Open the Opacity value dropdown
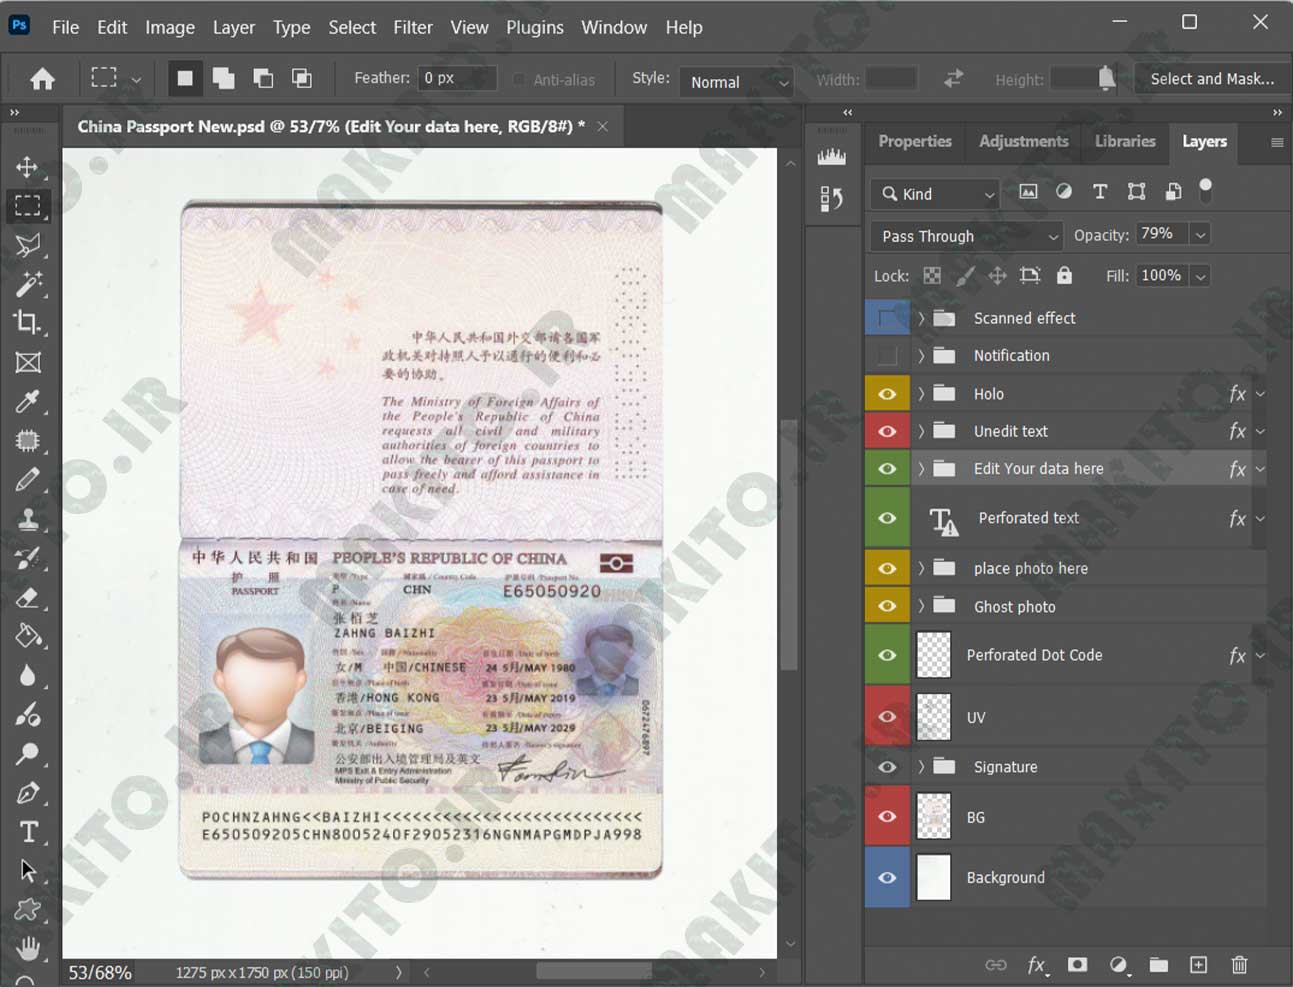Image resolution: width=1293 pixels, height=987 pixels. click(x=1201, y=235)
